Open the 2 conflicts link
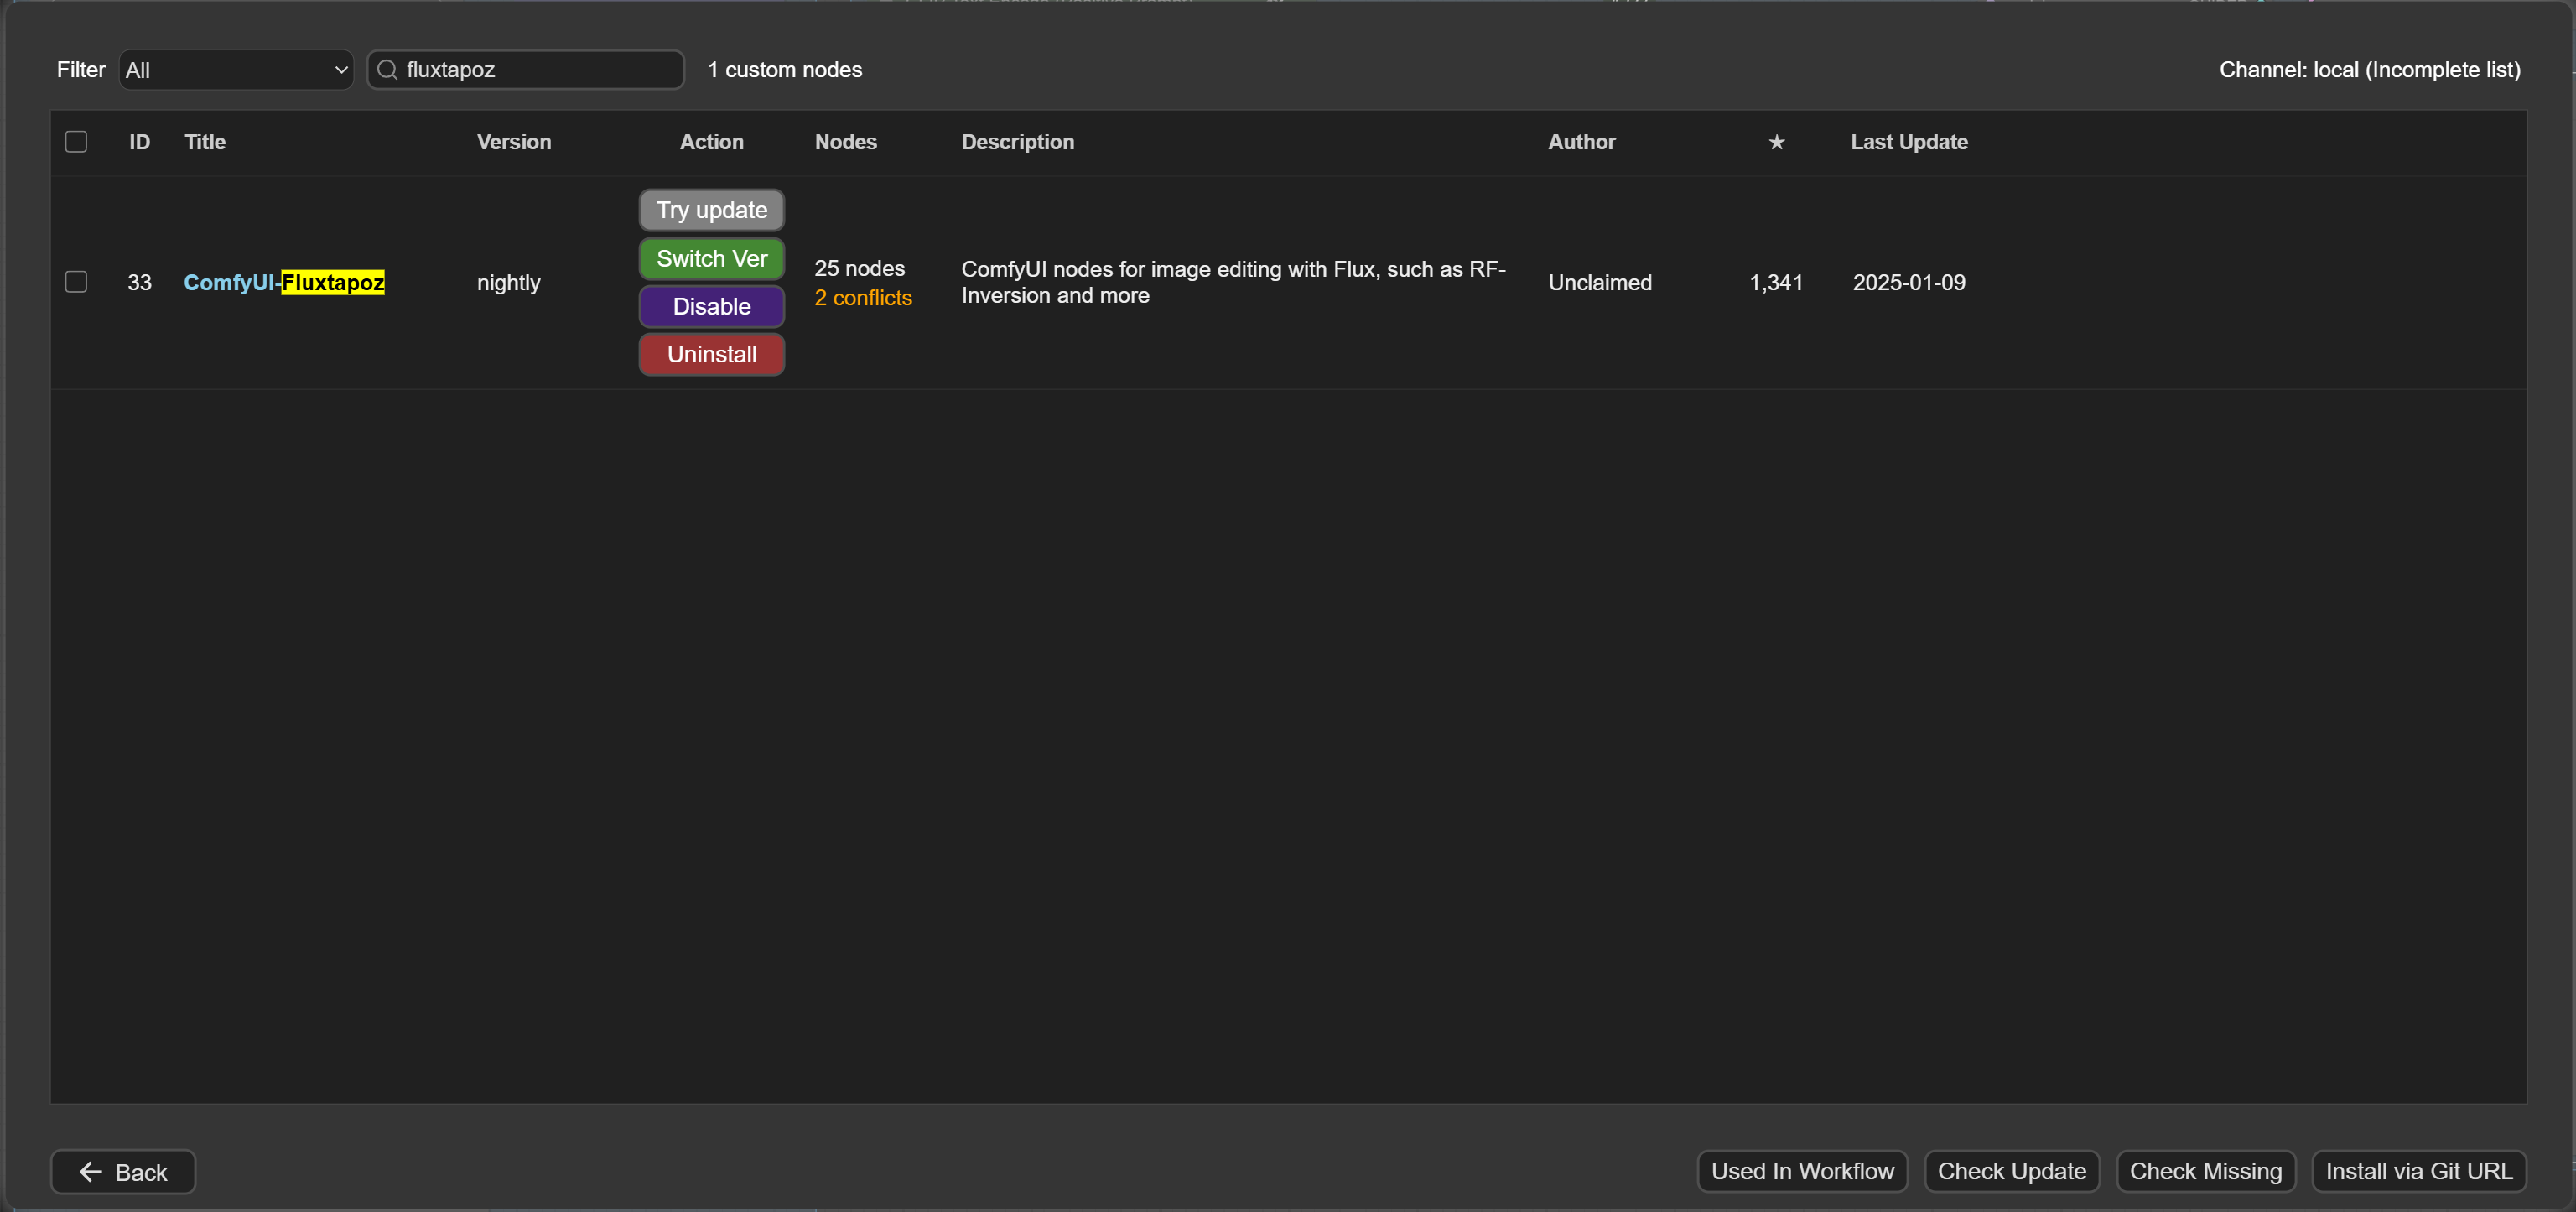2576x1212 pixels. pyautogui.click(x=862, y=298)
